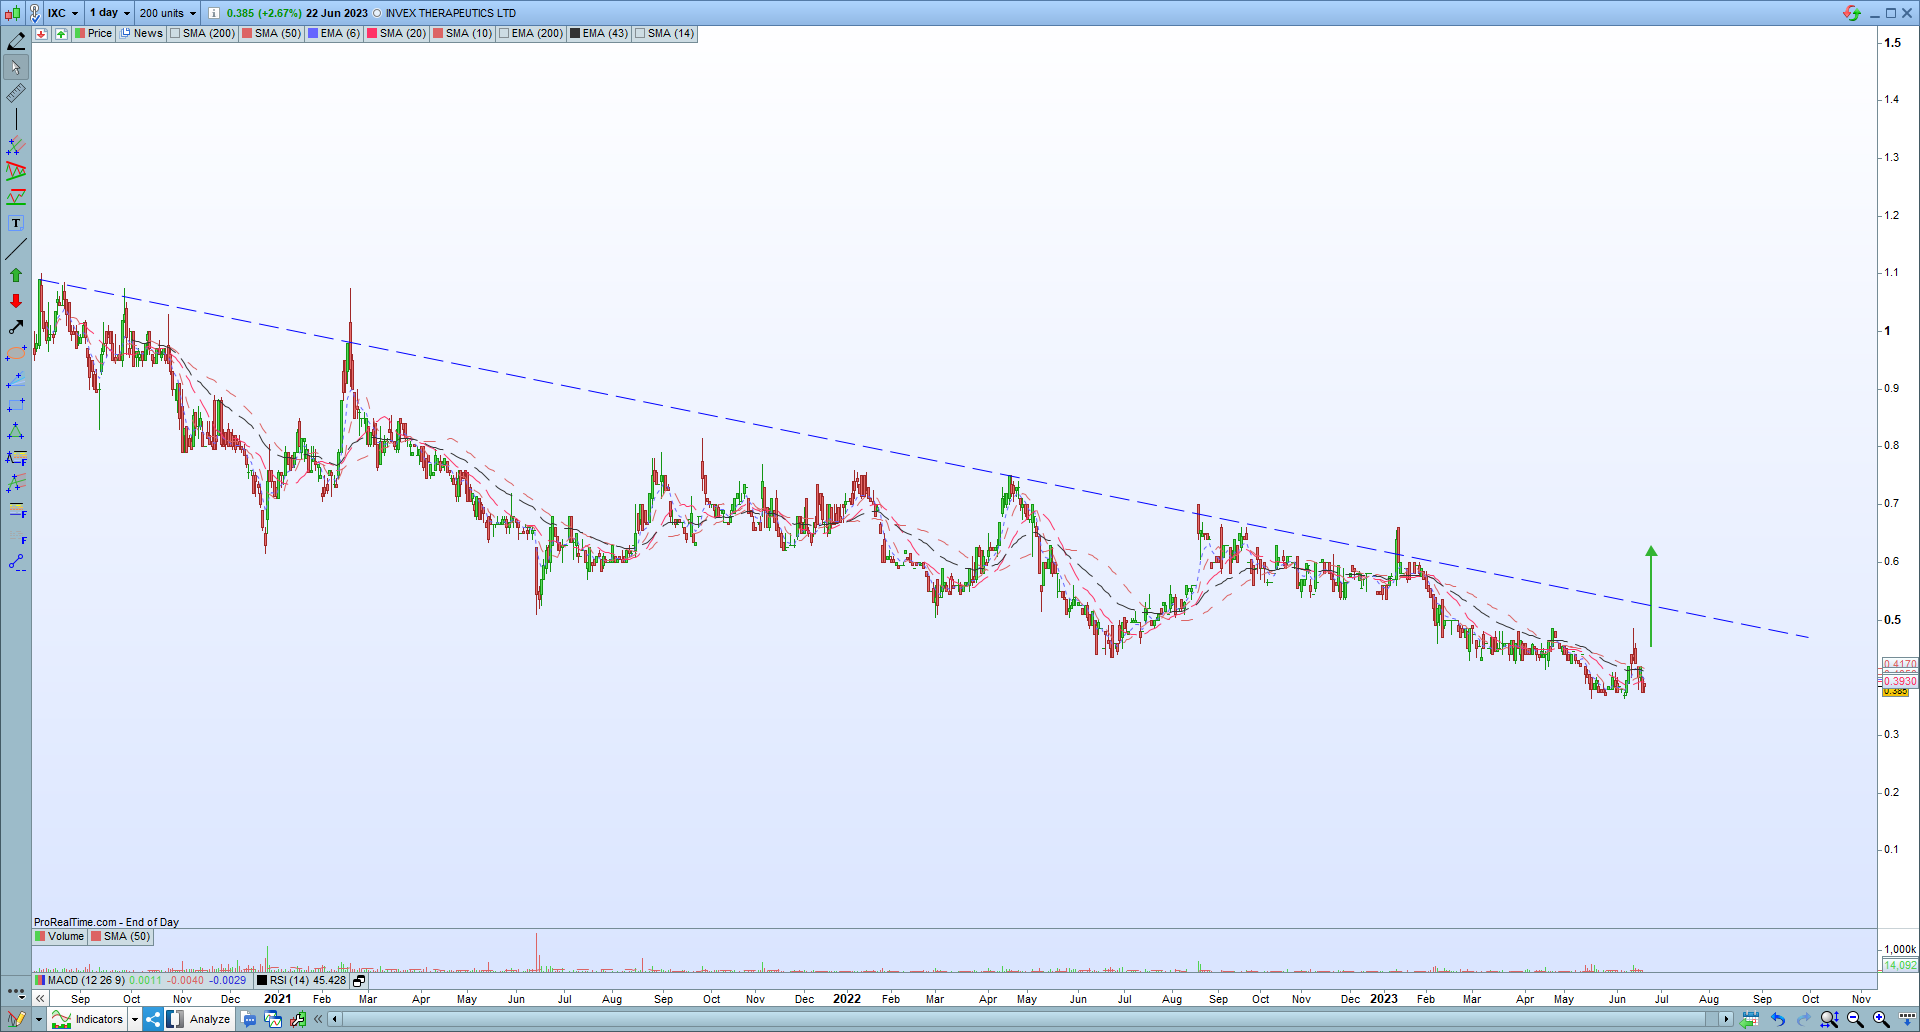This screenshot has height=1032, width=1920.
Task: Toggle the SMA (200) indicator
Action: (203, 34)
